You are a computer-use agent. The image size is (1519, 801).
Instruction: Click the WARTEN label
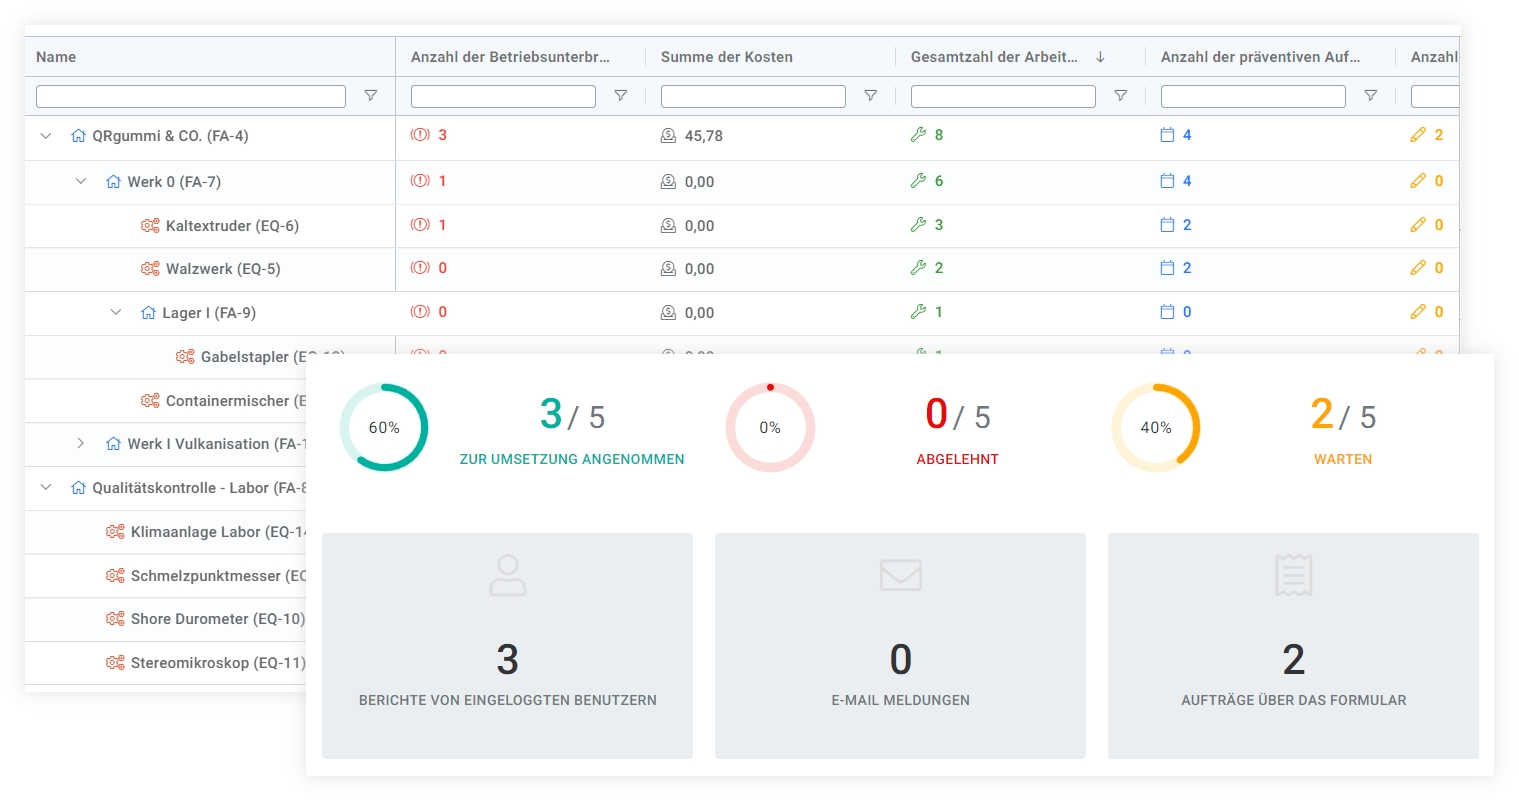click(1343, 459)
